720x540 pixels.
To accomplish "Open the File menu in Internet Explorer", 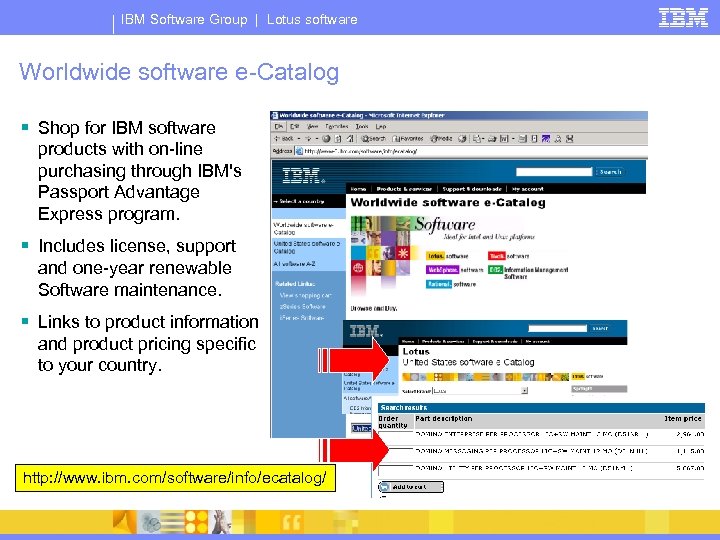I will tap(279, 126).
